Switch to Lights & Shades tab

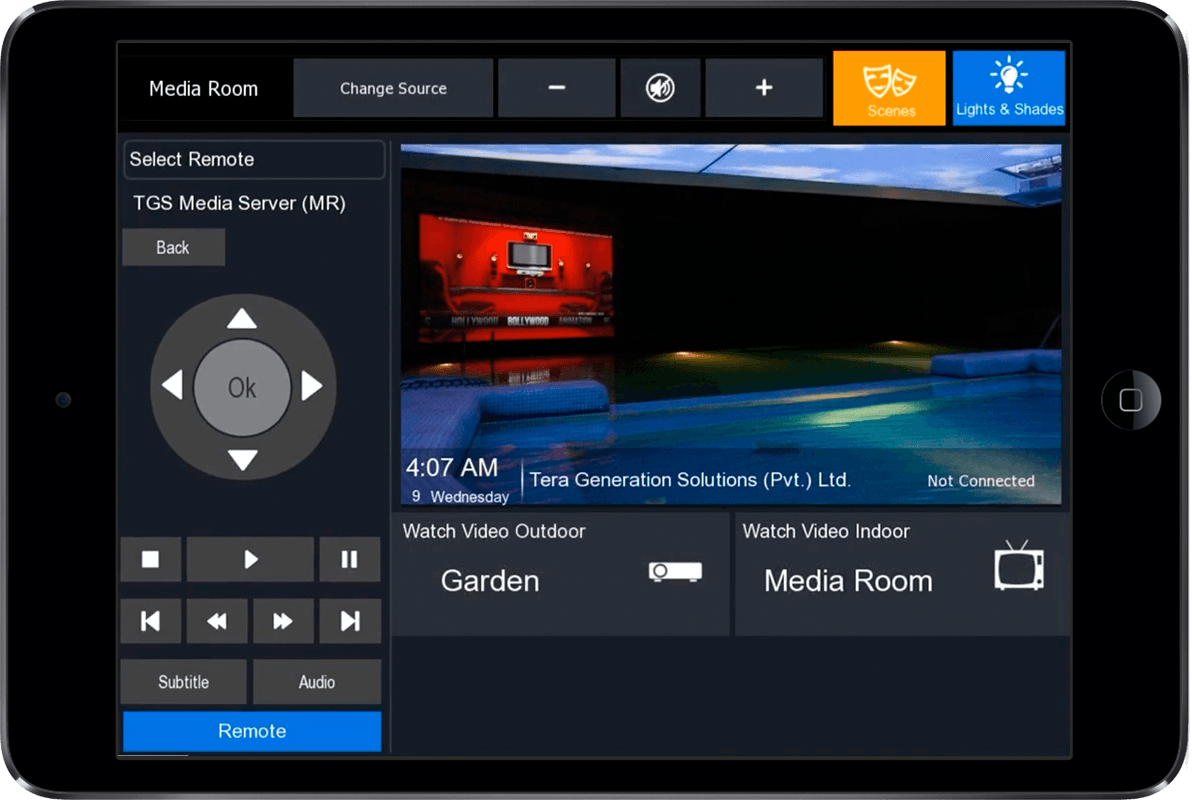1009,88
